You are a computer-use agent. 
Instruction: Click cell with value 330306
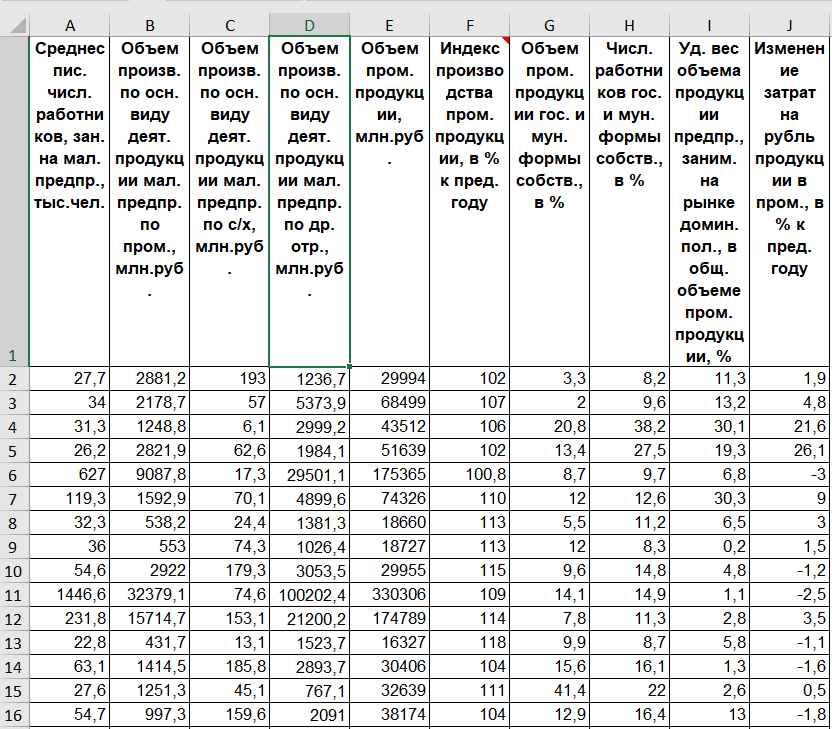[x=389, y=594]
